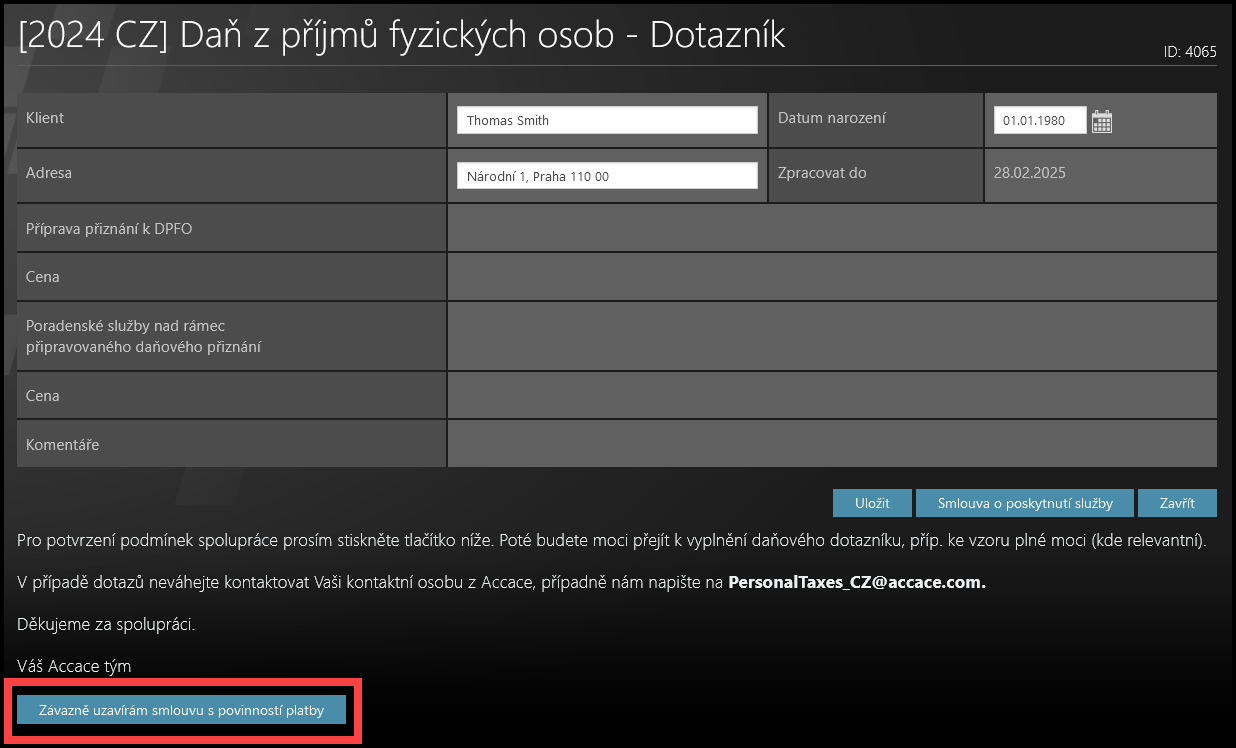Click the Daň z příjmů page title
Viewport: 1236px width, 748px height.
402,35
